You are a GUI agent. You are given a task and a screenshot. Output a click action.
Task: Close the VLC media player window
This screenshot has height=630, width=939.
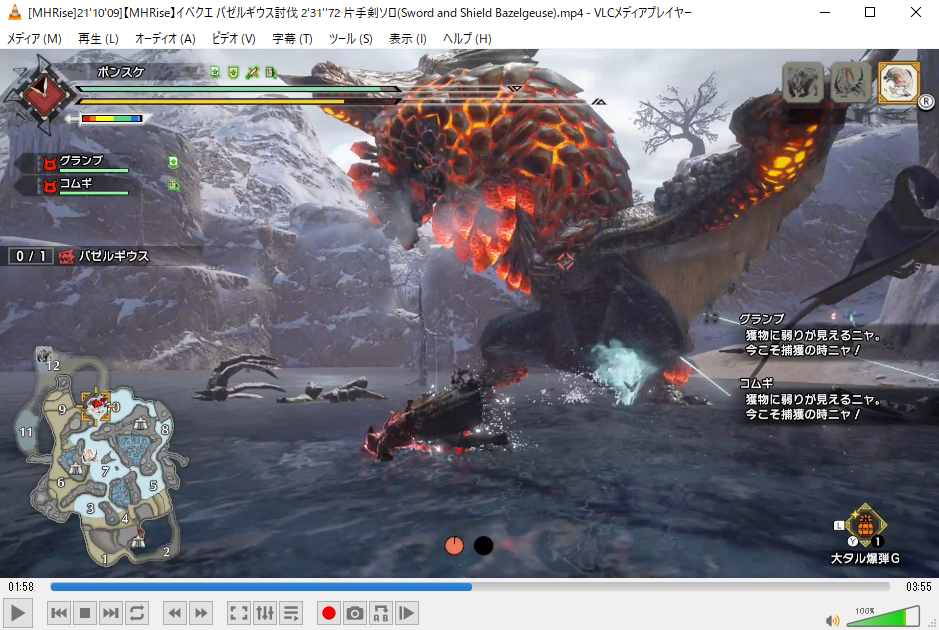916,13
